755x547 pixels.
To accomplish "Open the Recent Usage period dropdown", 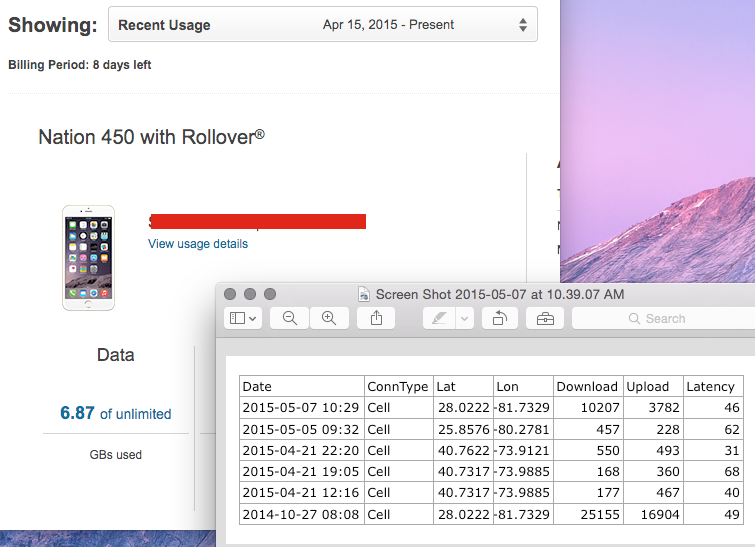I will click(323, 25).
